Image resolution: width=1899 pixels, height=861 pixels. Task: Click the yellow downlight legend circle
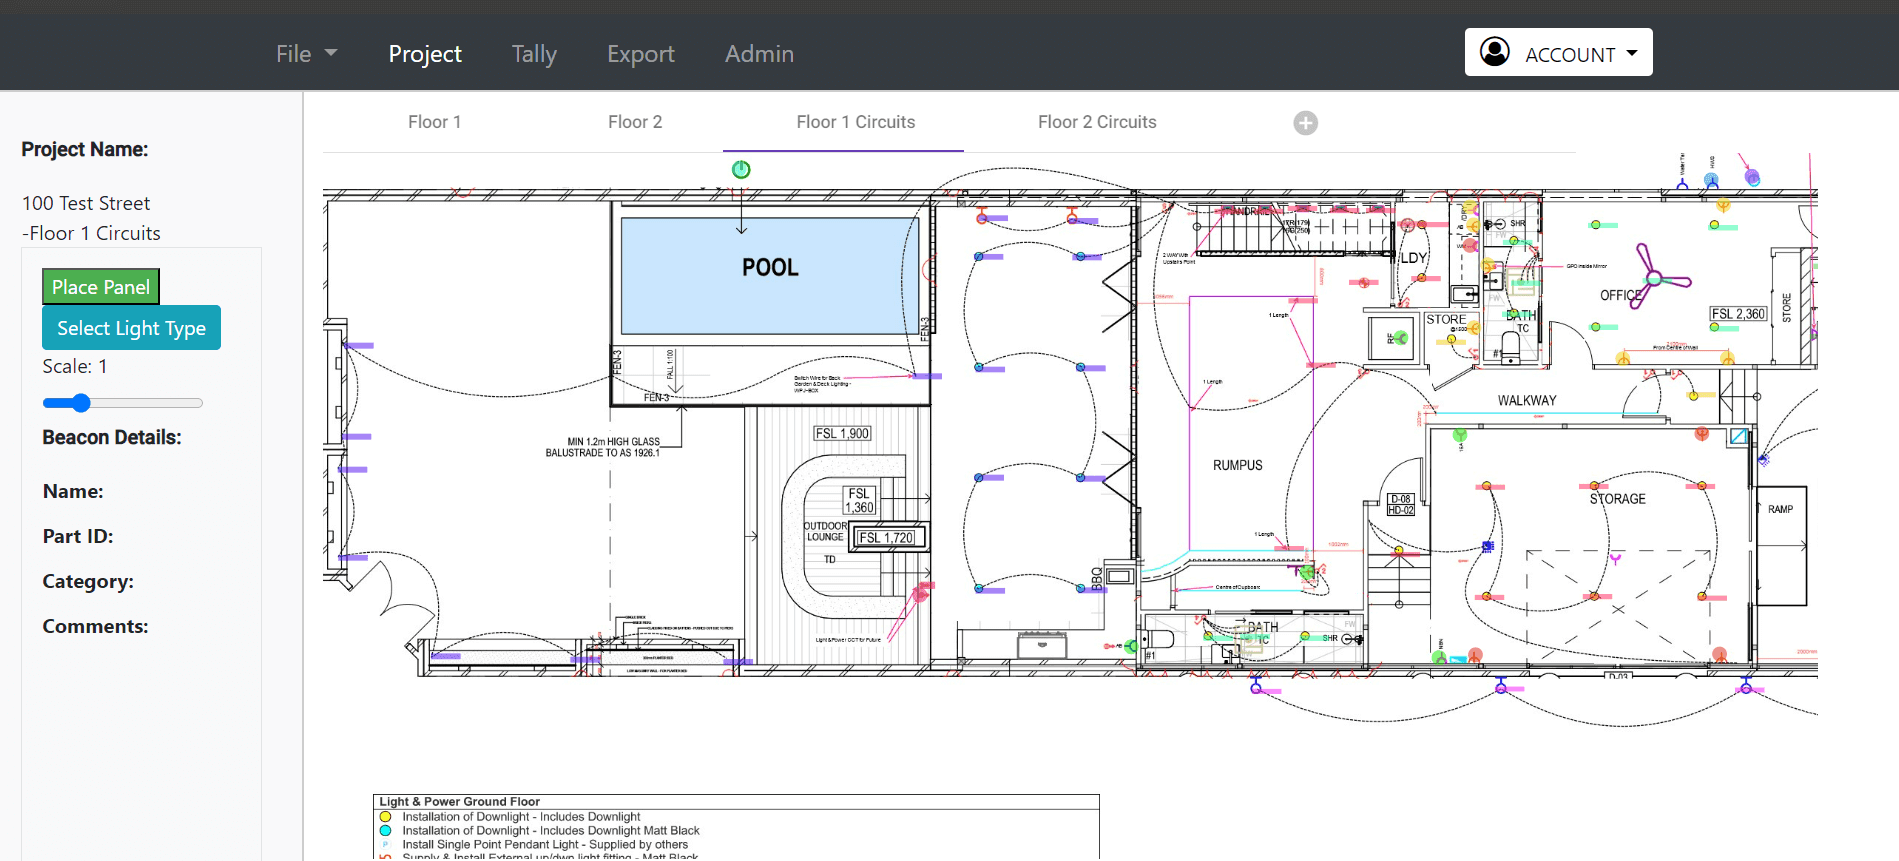[x=386, y=817]
